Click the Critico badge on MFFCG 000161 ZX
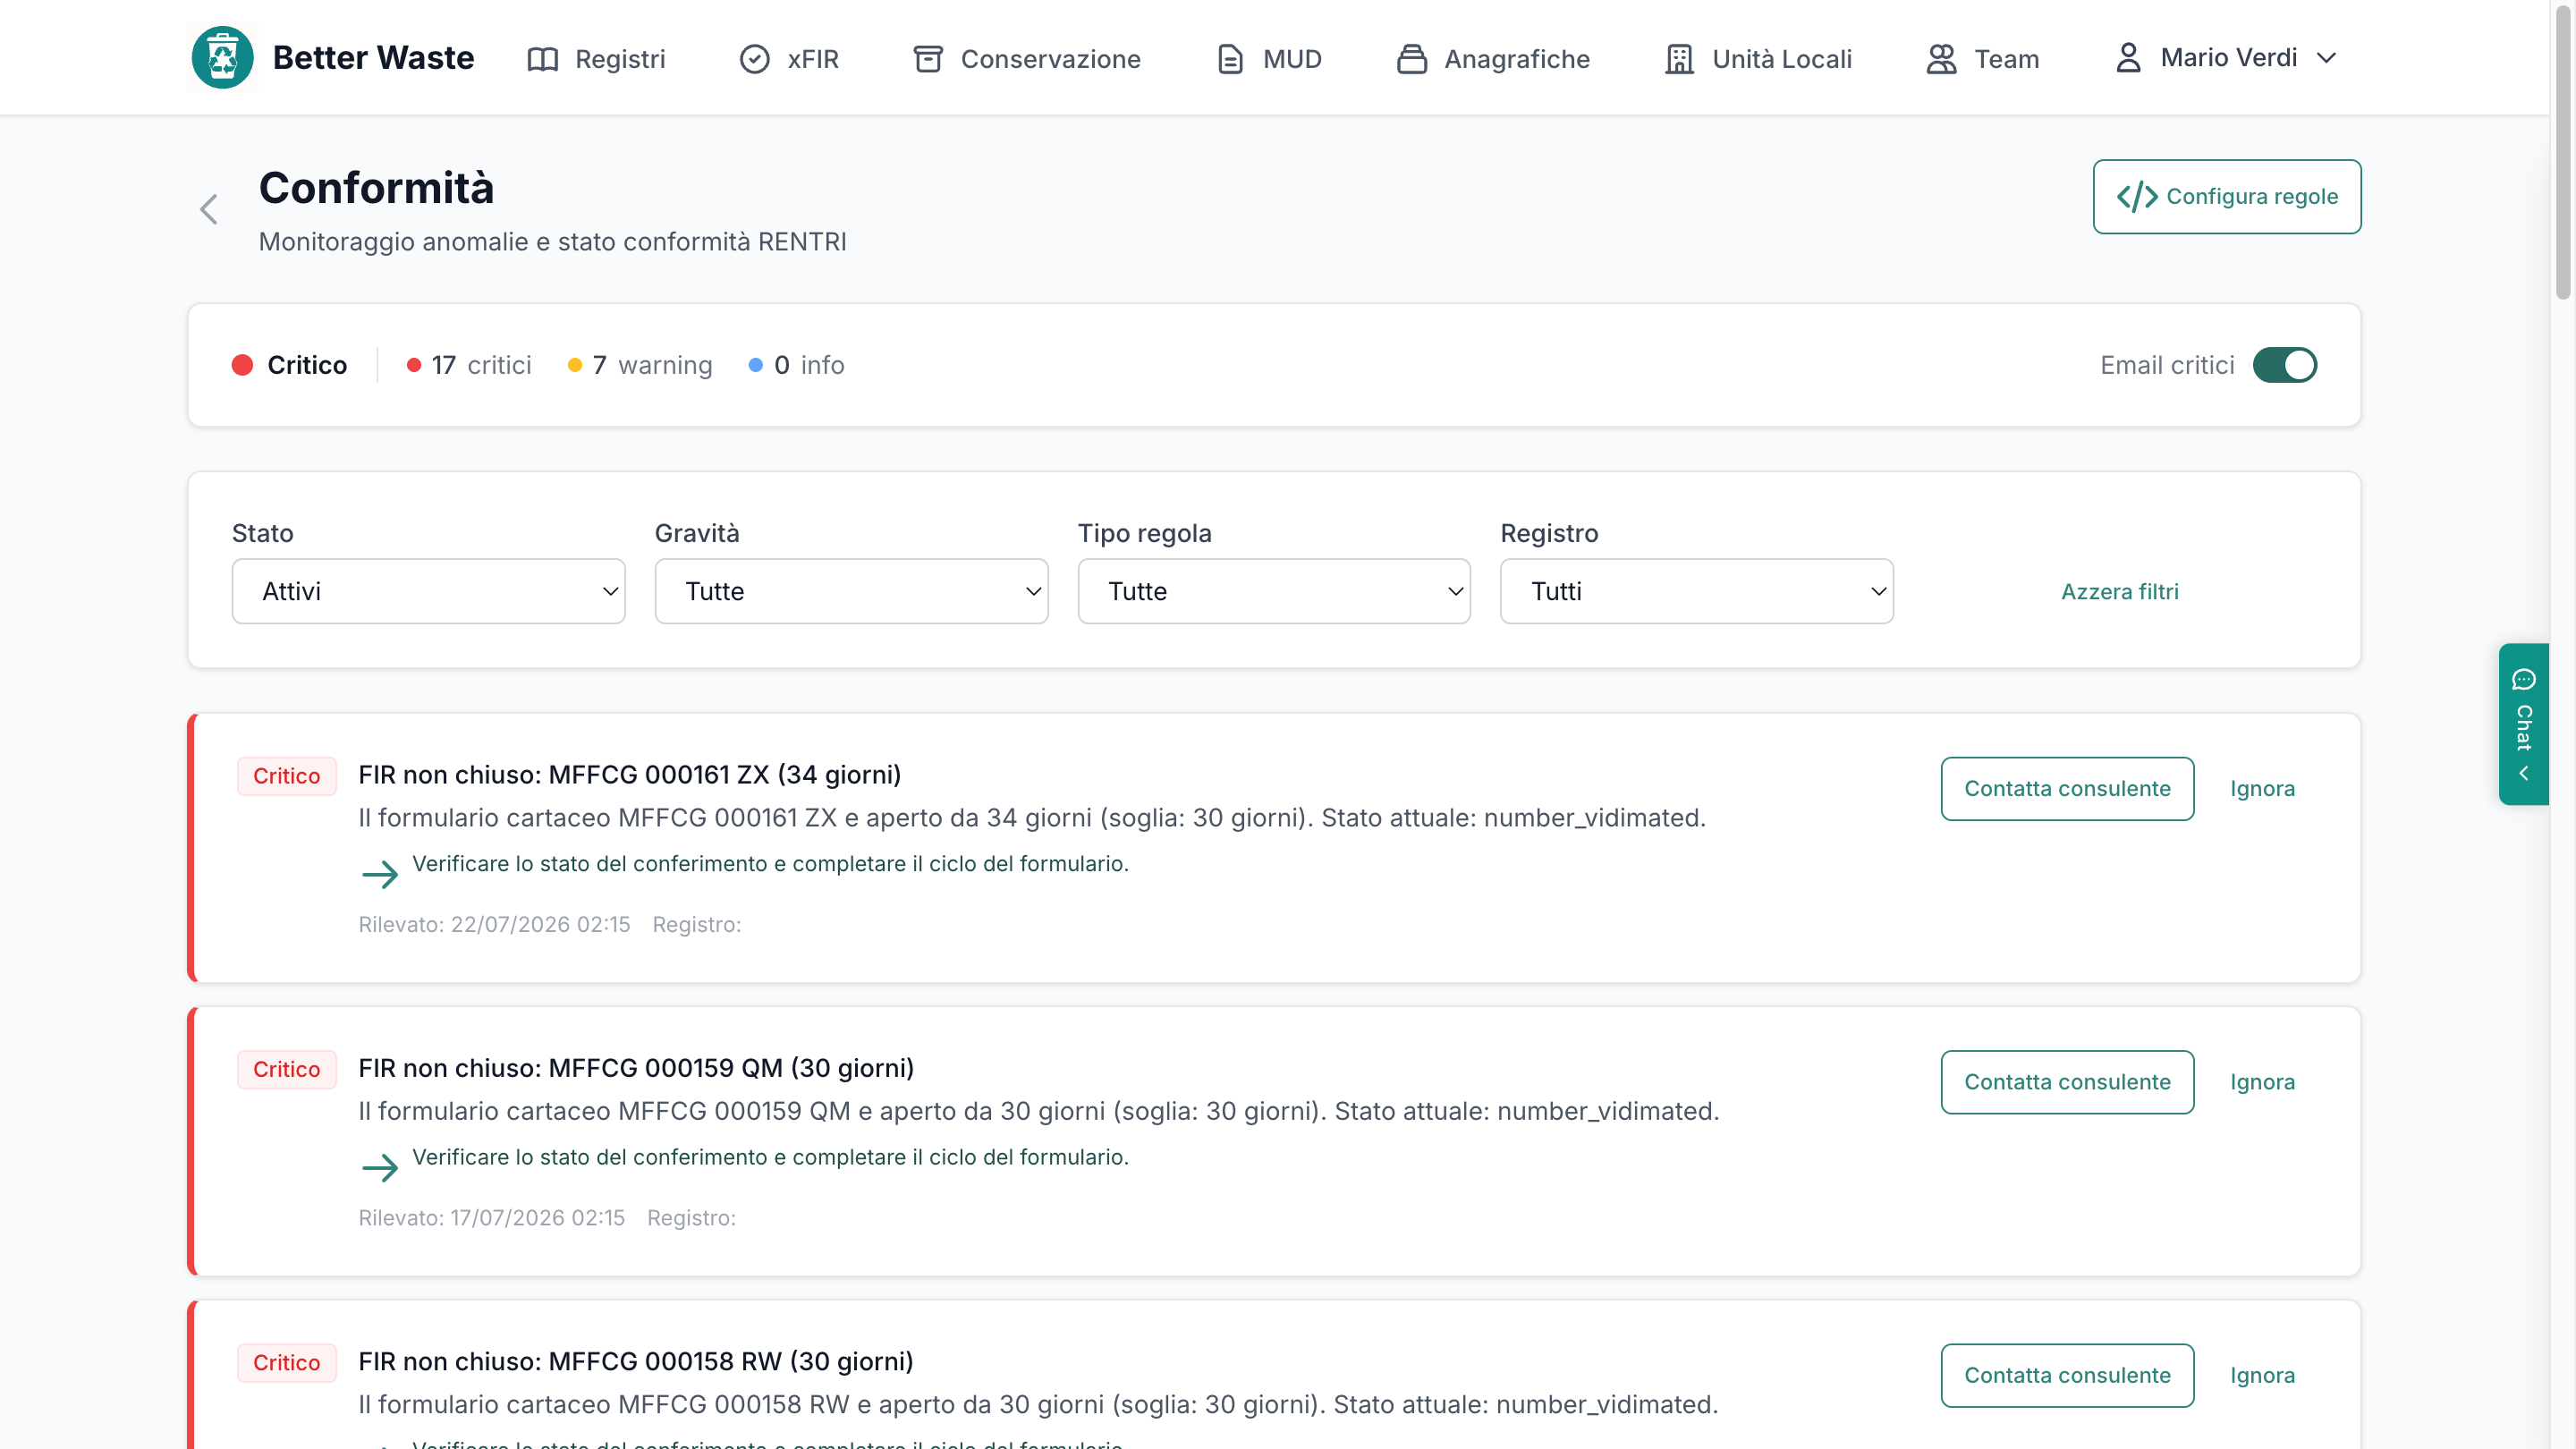Image resolution: width=2576 pixels, height=1449 pixels. [286, 776]
